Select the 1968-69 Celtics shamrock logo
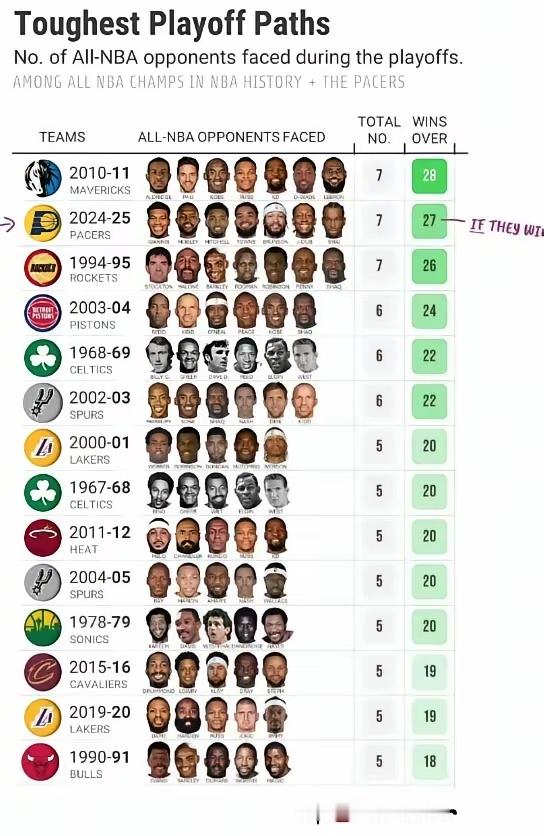 (x=43, y=358)
